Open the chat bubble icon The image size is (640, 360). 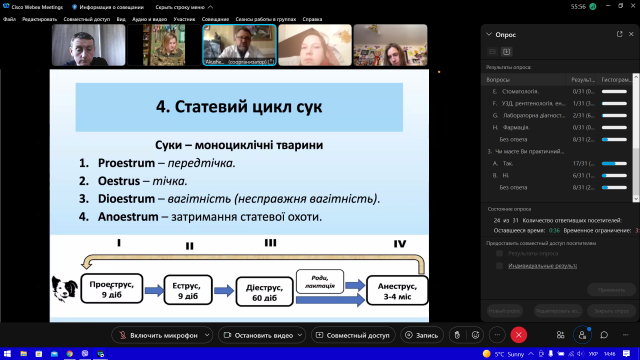[x=604, y=335]
